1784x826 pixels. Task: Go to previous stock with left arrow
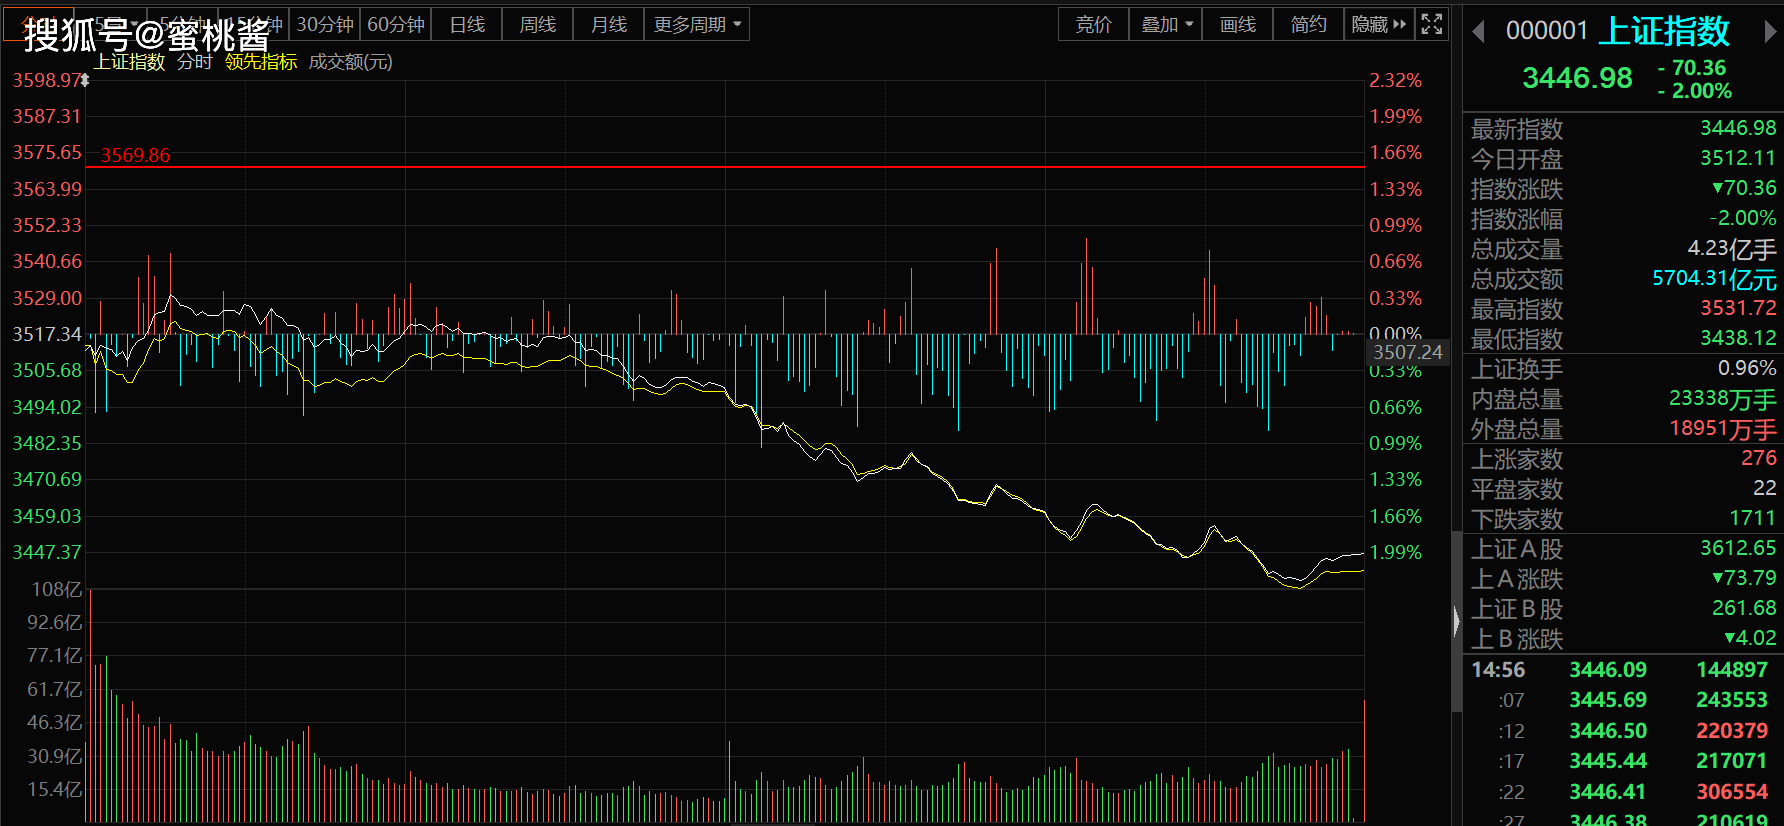(1478, 32)
